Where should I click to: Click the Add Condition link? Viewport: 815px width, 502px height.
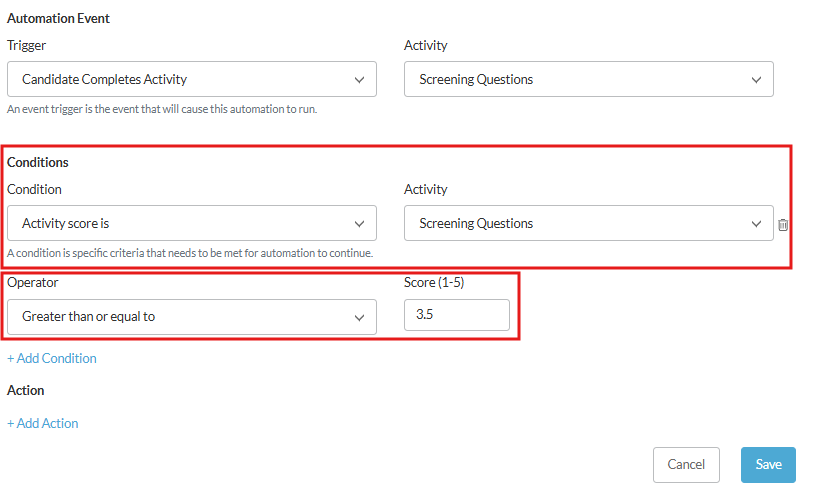pyautogui.click(x=52, y=359)
